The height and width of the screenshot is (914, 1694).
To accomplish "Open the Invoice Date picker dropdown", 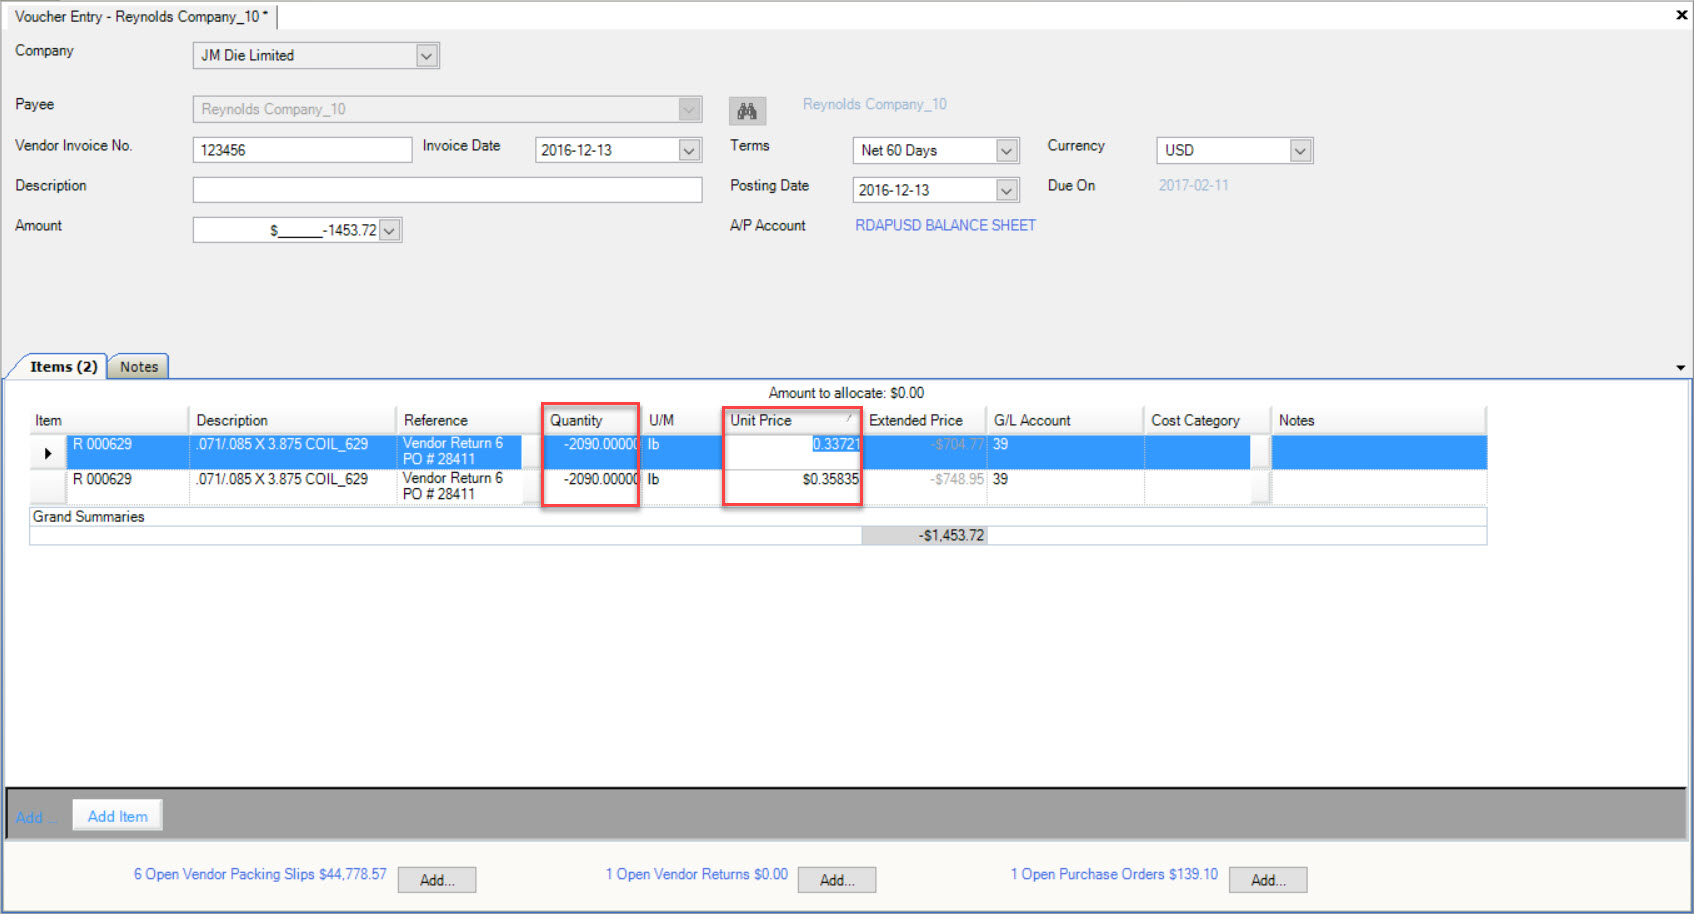I will pos(689,150).
